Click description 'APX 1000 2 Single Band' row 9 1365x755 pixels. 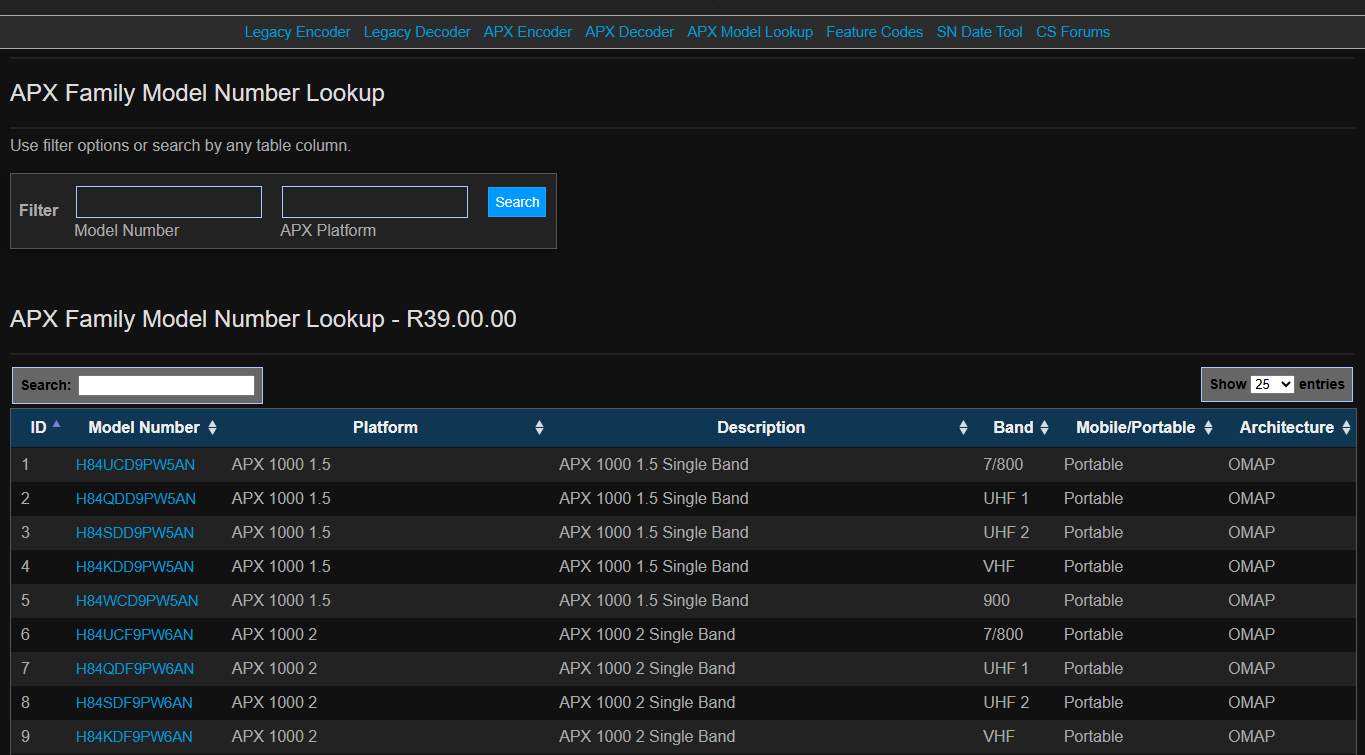point(647,736)
